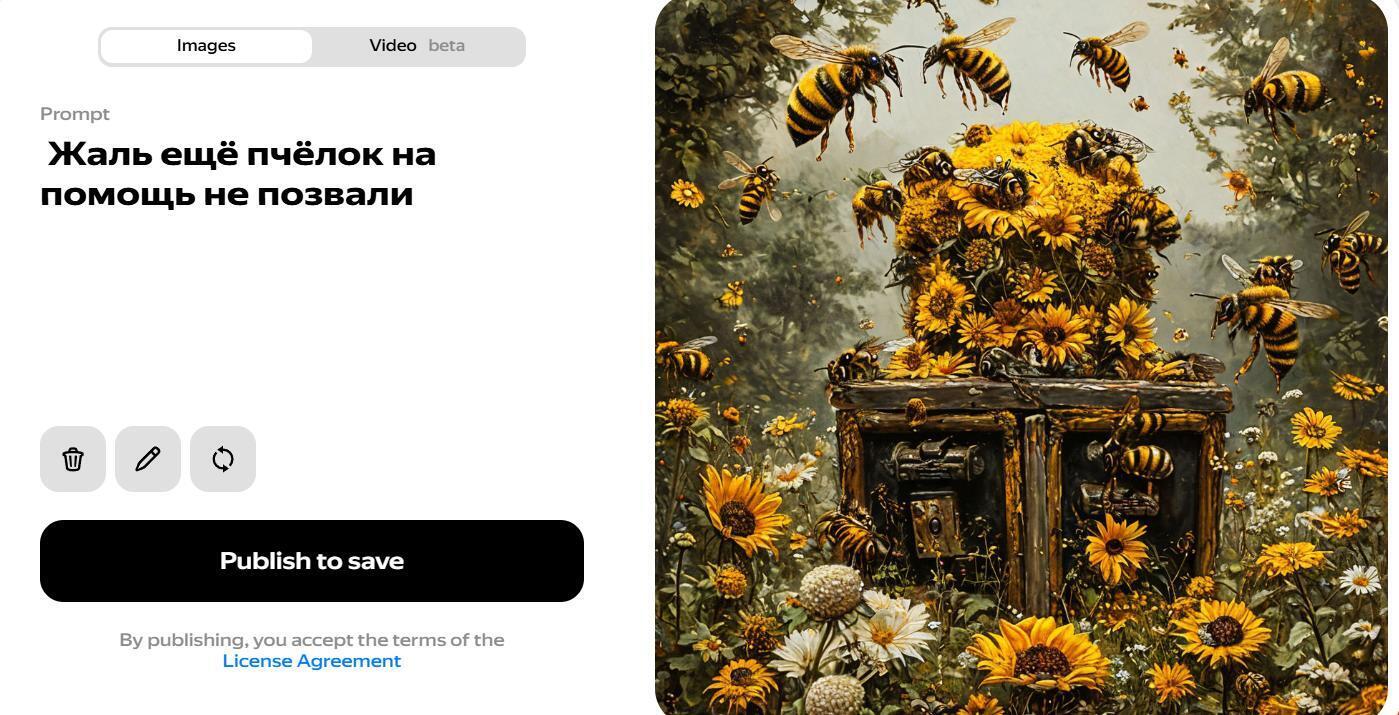
Task: Open the License Agreement link
Action: 312,661
